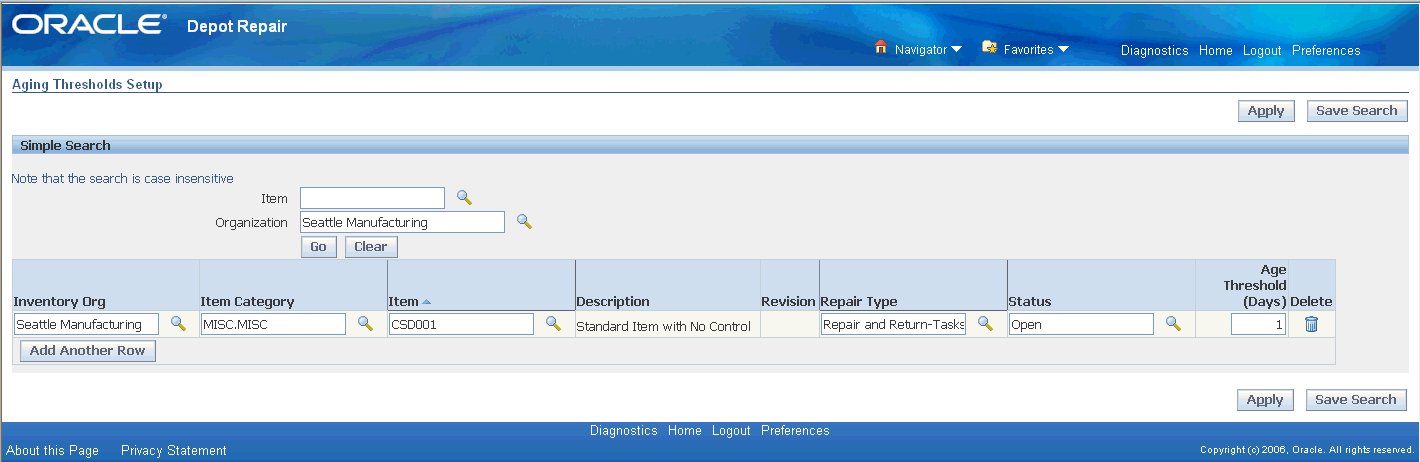Click the top Save Search button
This screenshot has width=1420, height=462.
[x=1357, y=111]
